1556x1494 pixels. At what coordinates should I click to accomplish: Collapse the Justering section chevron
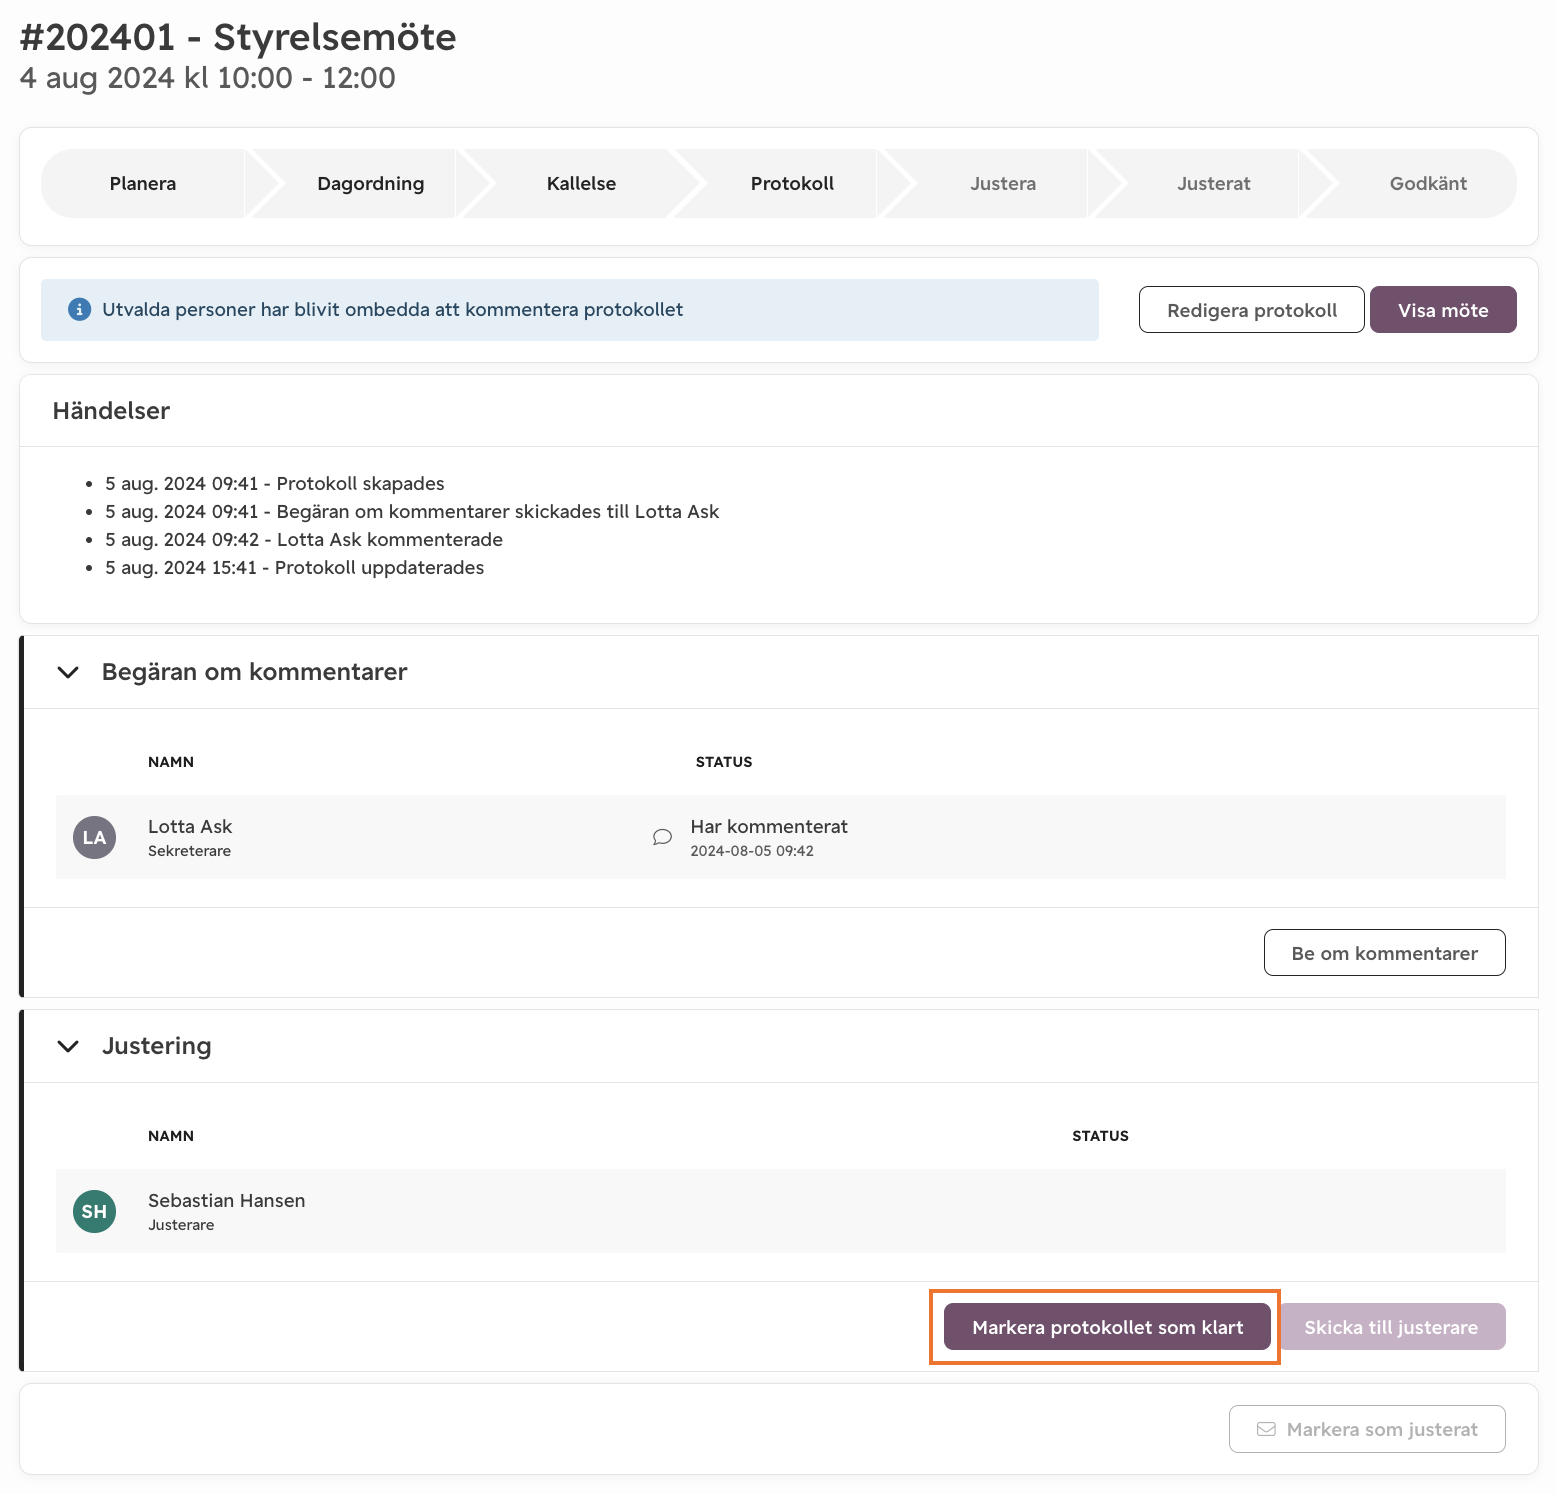[68, 1046]
